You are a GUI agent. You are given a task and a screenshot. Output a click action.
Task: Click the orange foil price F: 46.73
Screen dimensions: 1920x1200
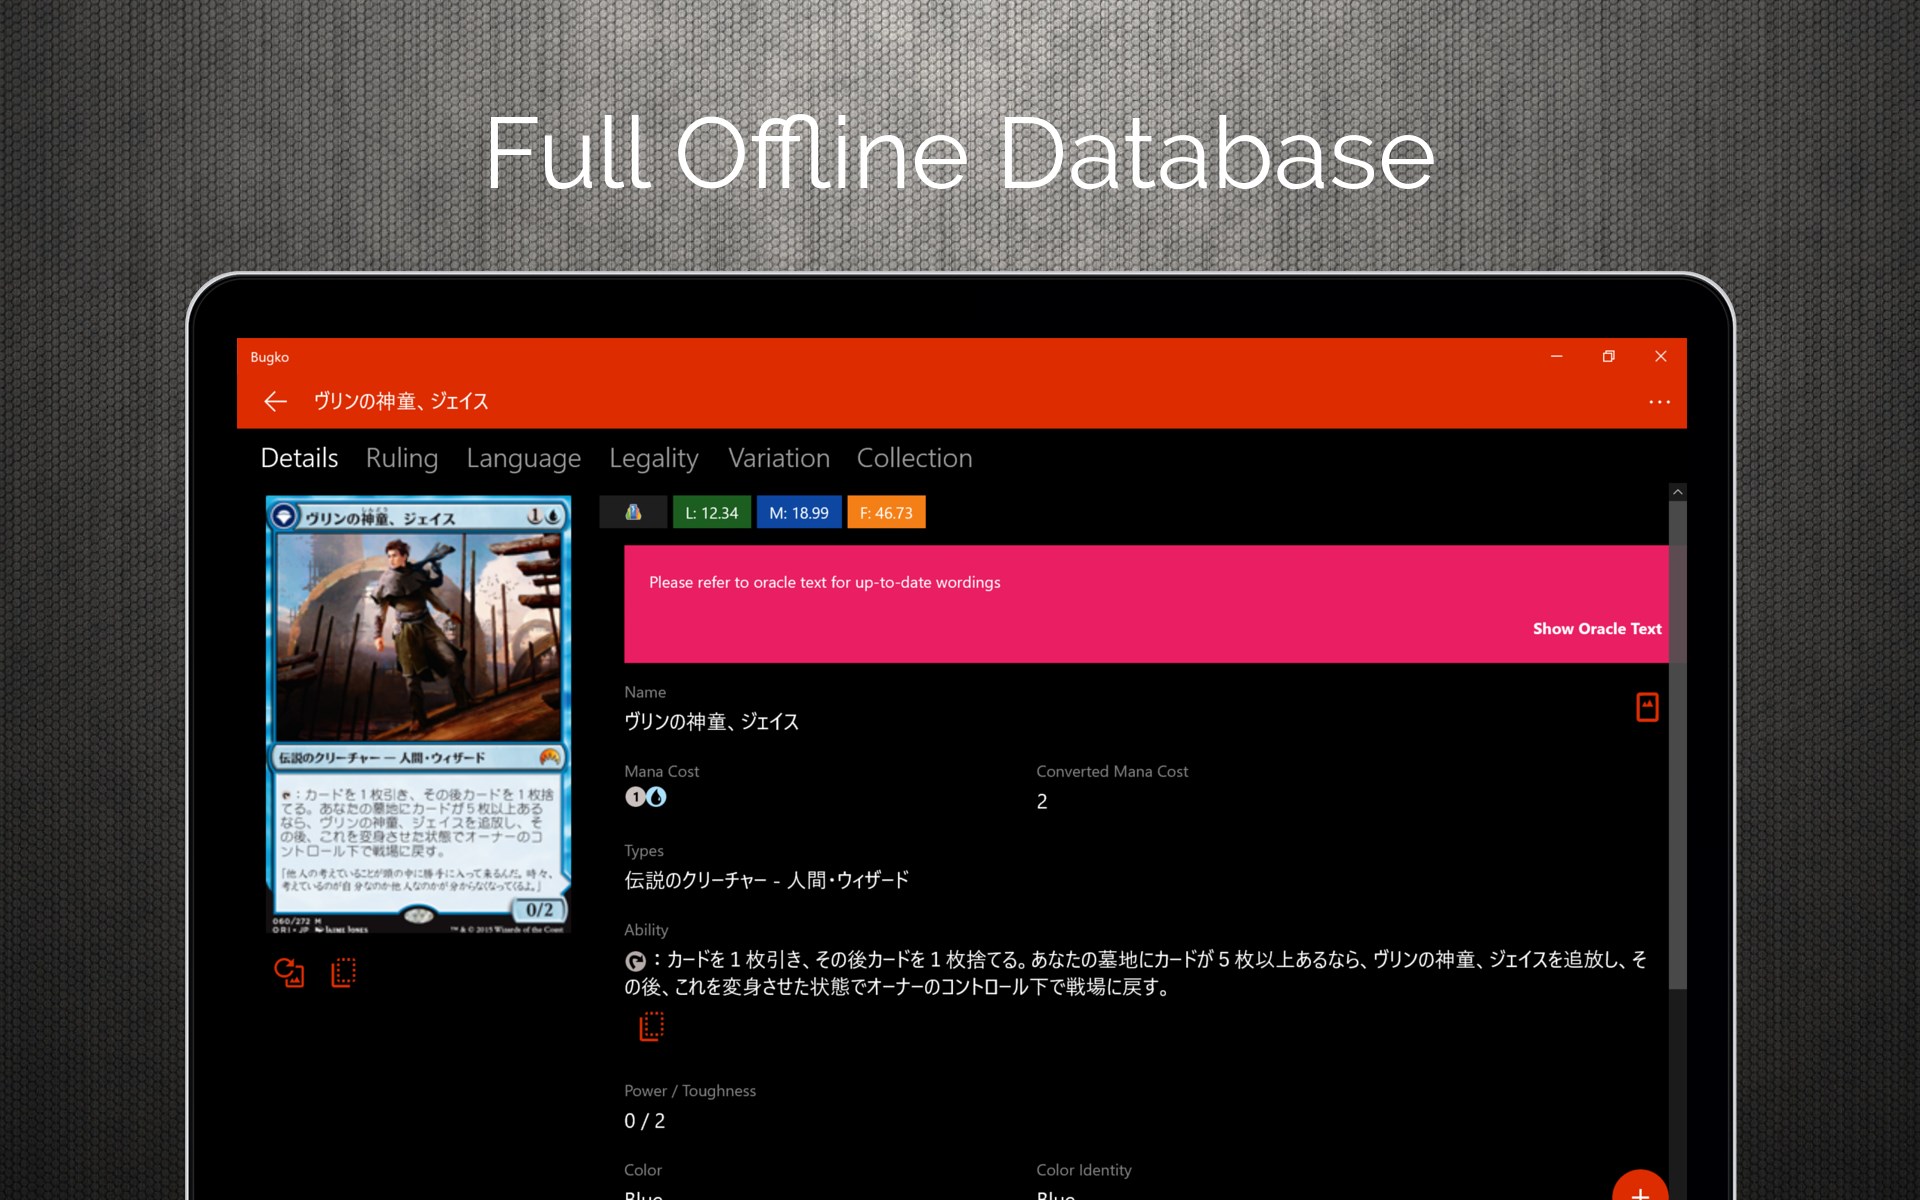pos(886,512)
